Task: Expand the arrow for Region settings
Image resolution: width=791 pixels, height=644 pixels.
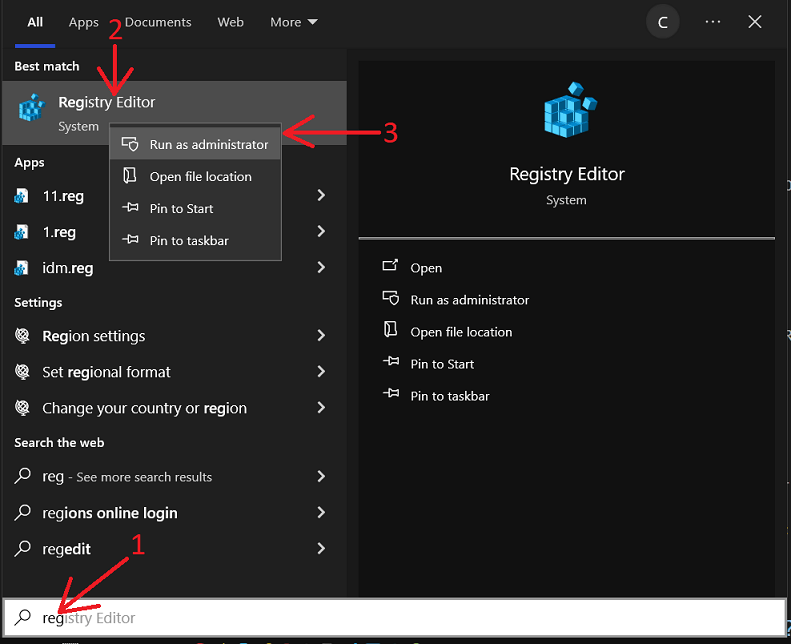Action: [x=321, y=335]
